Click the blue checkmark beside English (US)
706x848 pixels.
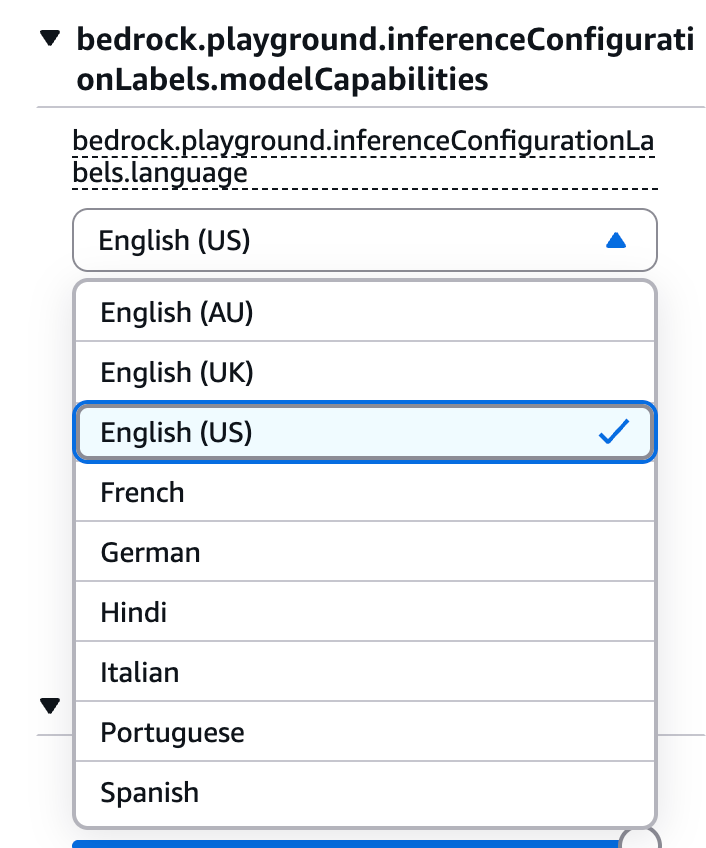tap(612, 432)
